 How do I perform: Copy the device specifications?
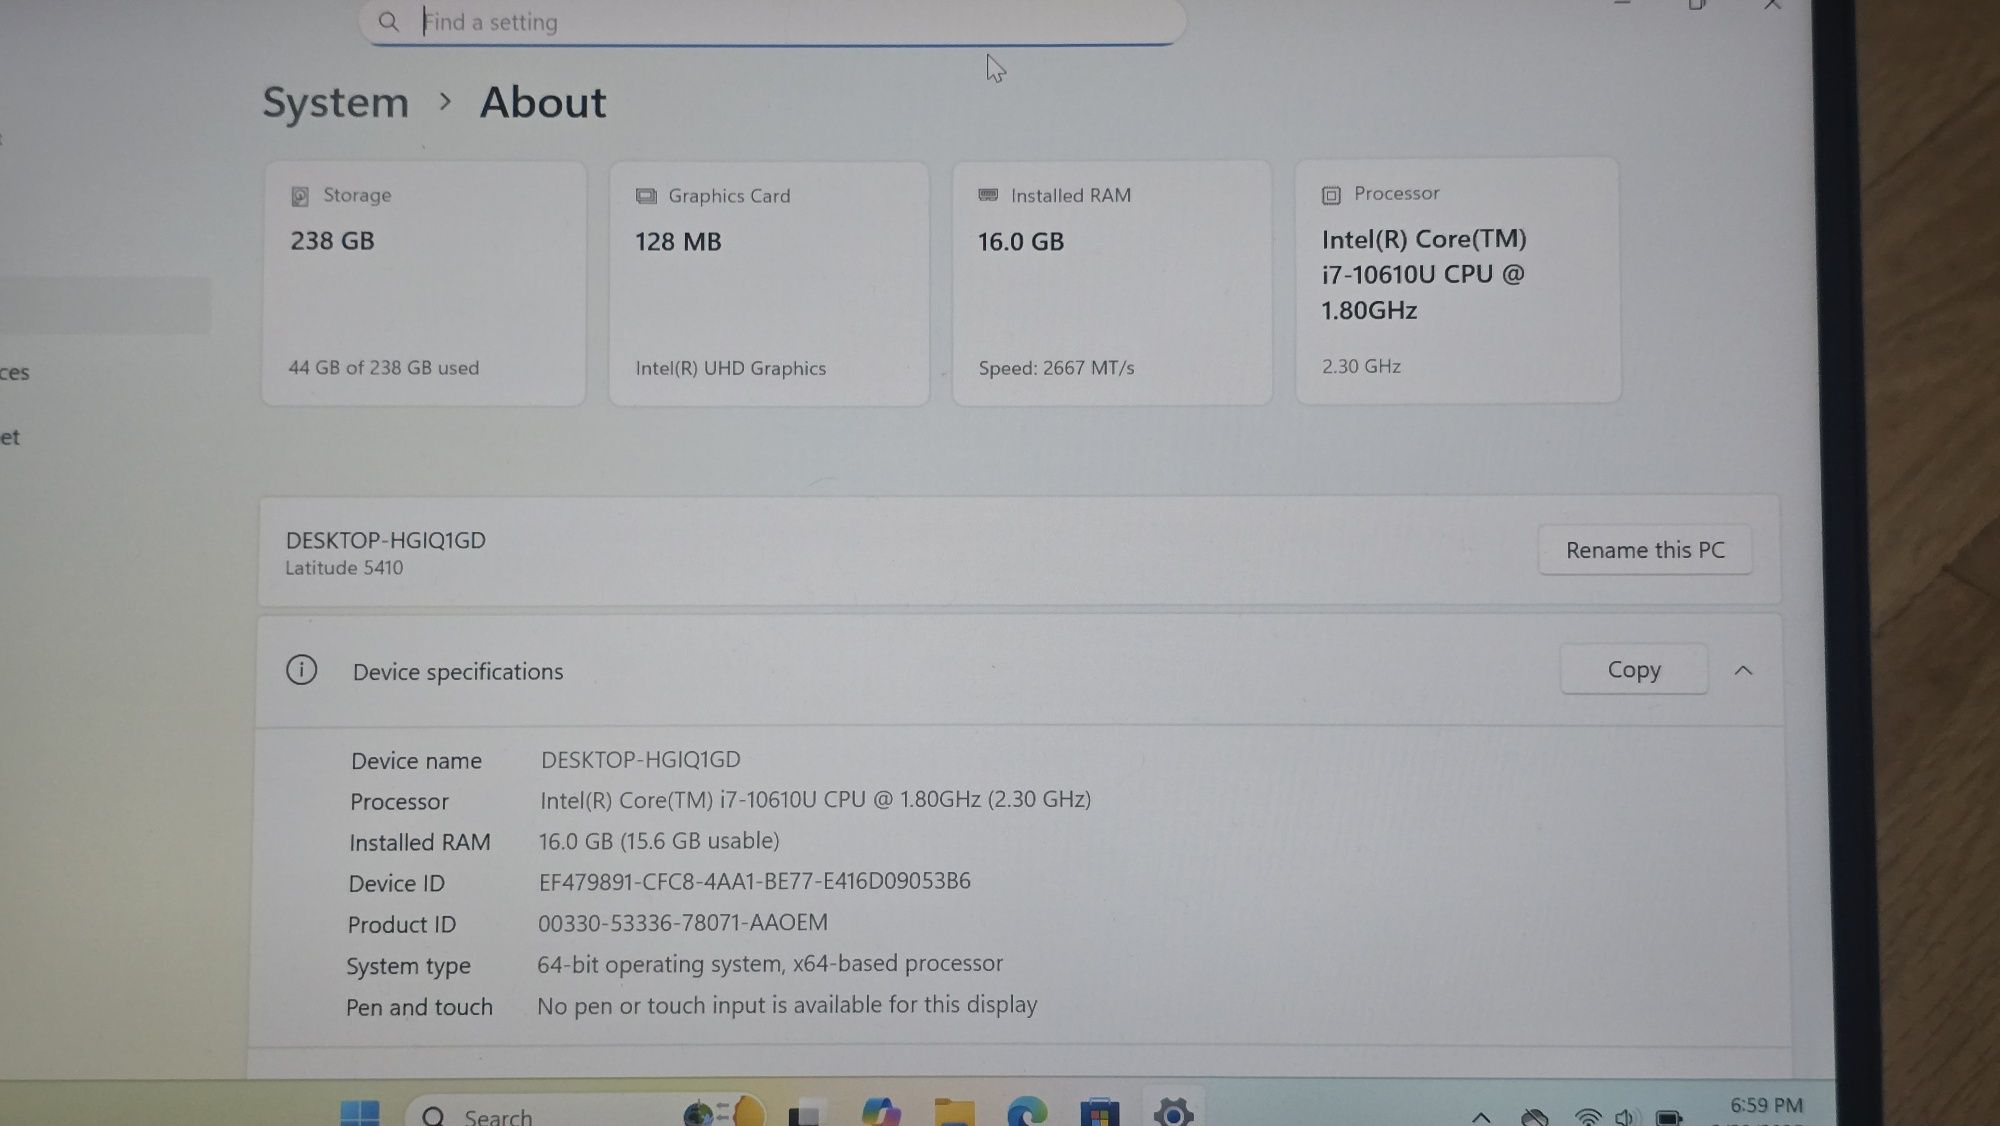click(x=1634, y=670)
